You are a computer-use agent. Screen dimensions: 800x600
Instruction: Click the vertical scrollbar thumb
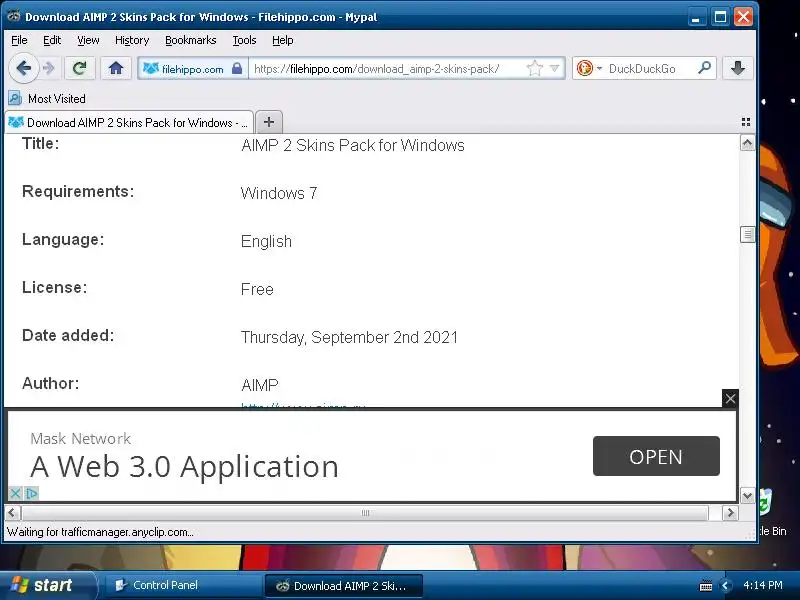[x=747, y=235]
